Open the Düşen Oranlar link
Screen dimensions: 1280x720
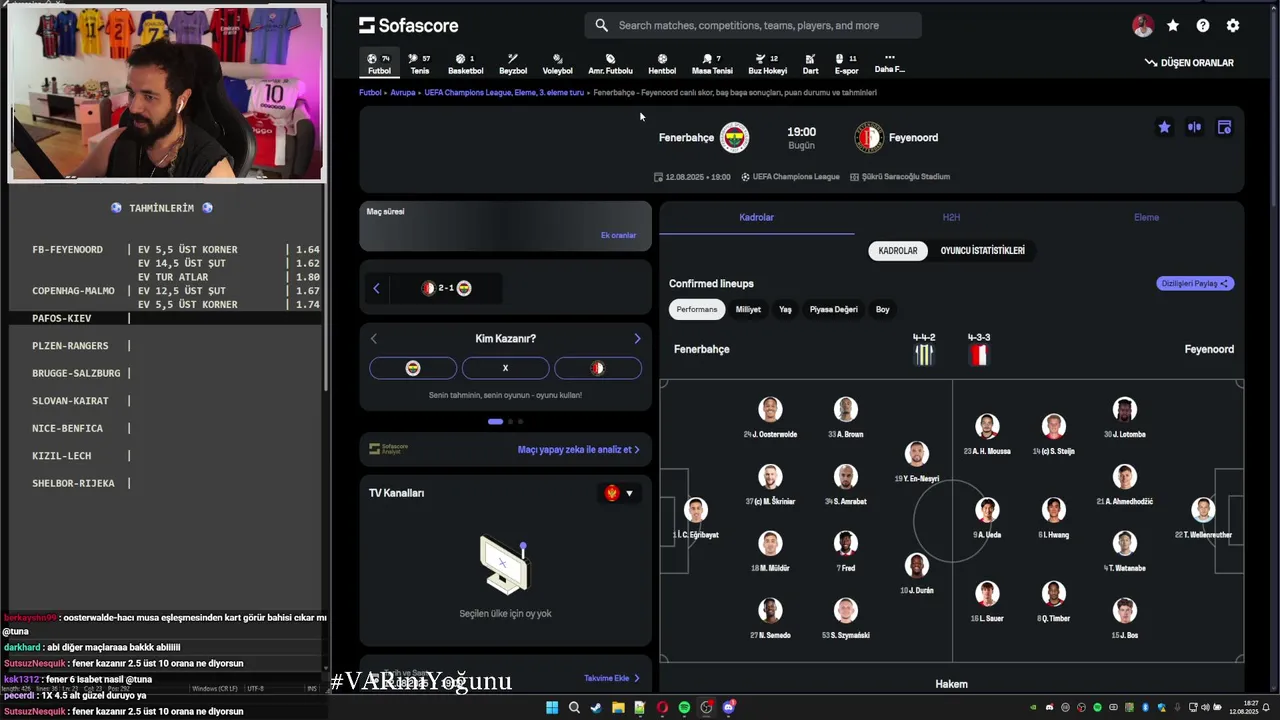click(x=1189, y=62)
